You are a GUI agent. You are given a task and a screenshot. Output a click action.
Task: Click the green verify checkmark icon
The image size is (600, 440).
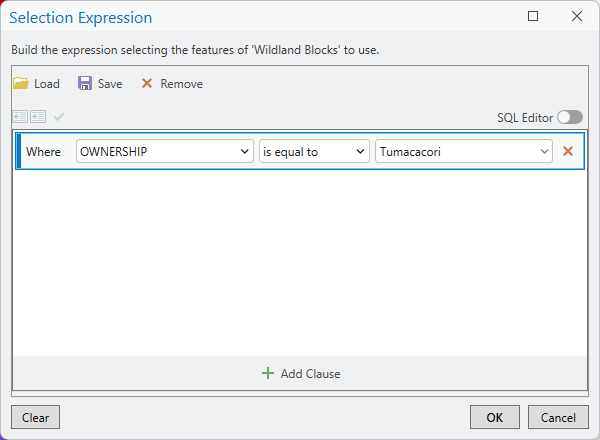coord(59,117)
